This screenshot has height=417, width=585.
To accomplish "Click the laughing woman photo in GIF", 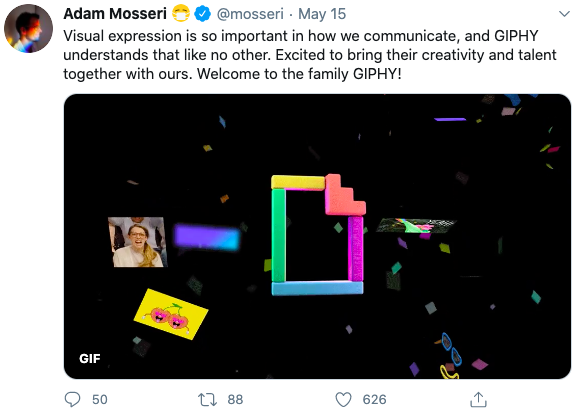I will (x=137, y=242).
